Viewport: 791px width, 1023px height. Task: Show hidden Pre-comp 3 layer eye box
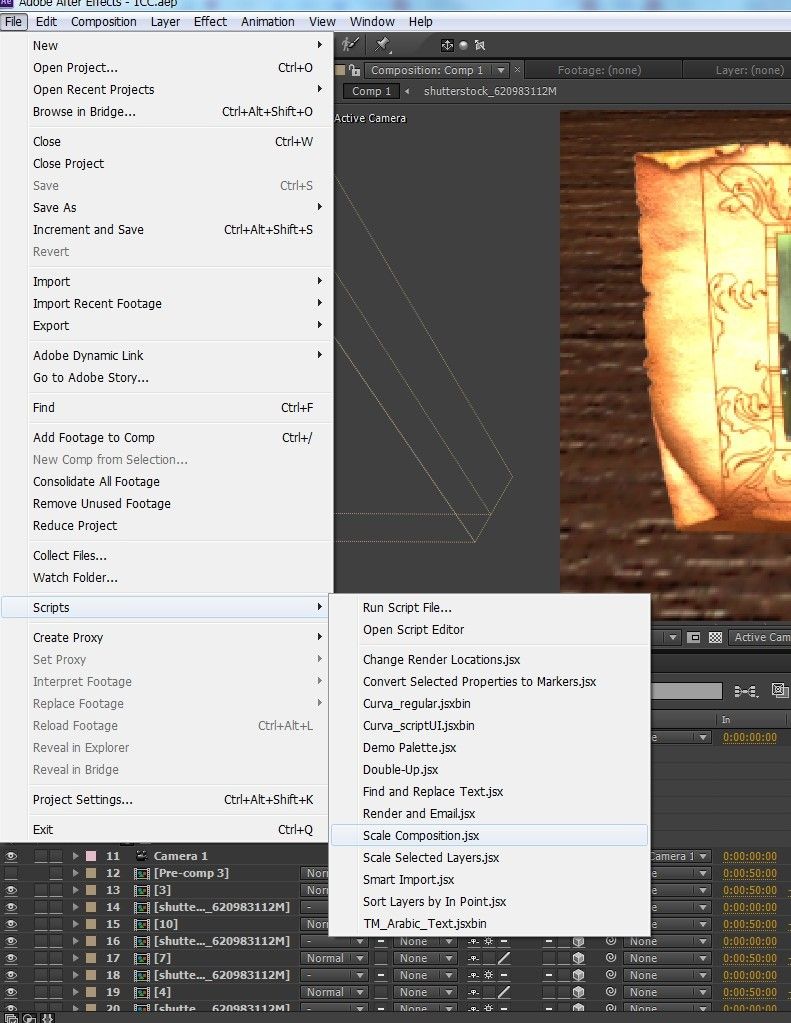pos(11,873)
